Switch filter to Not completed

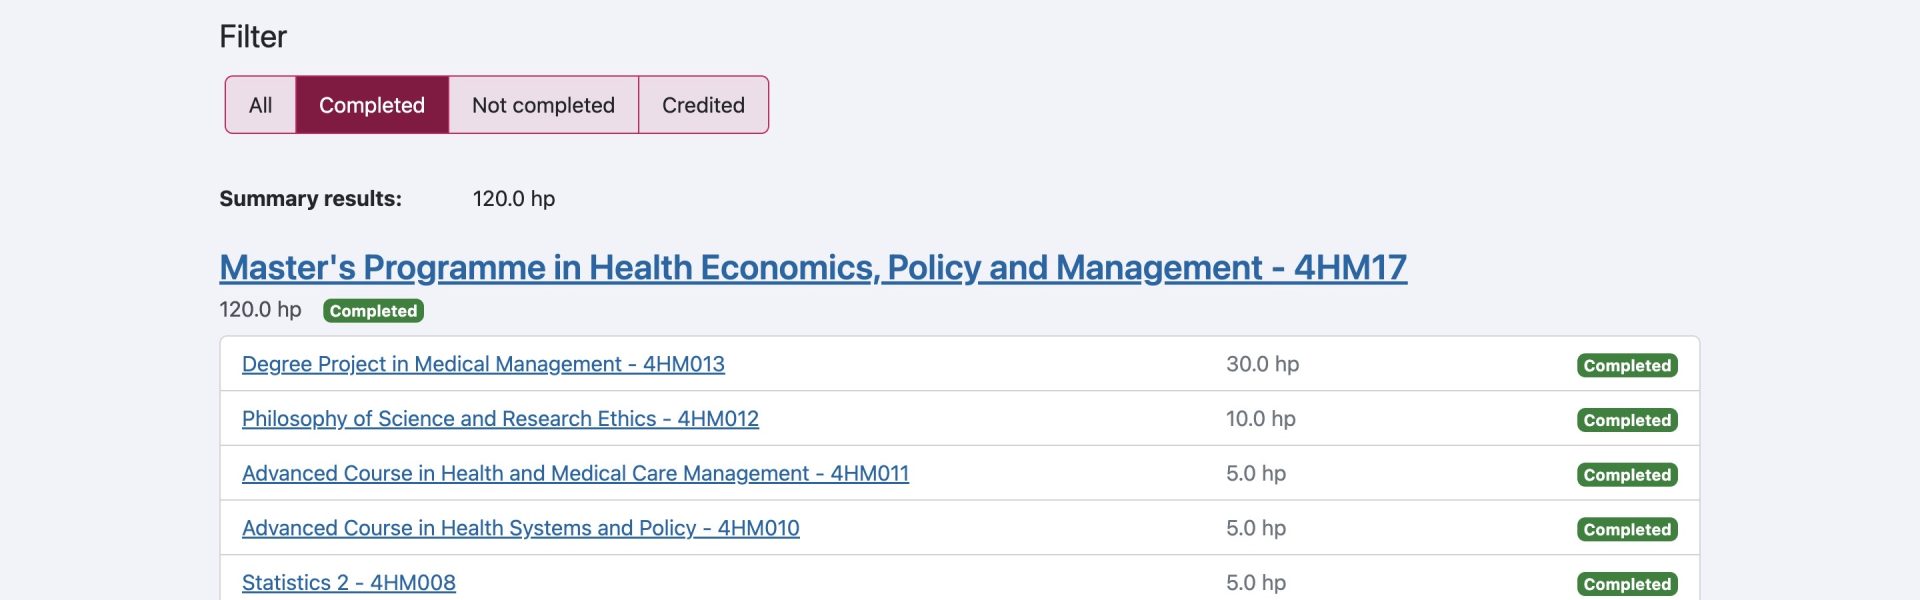543,105
